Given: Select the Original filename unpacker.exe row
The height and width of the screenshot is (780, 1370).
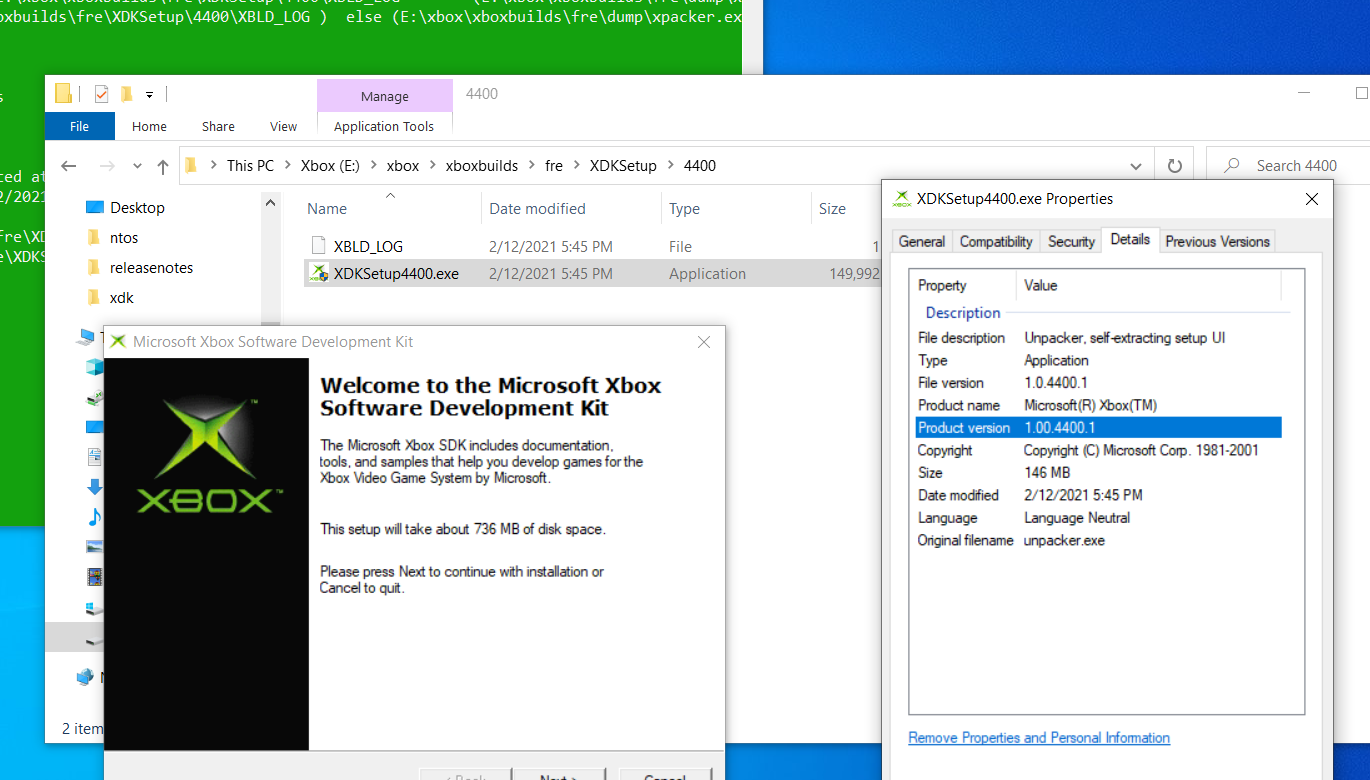Looking at the screenshot, I should 1099,540.
